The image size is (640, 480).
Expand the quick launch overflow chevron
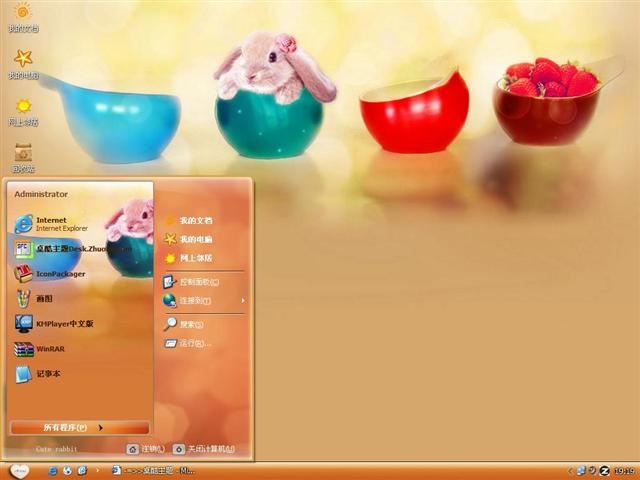point(97,471)
